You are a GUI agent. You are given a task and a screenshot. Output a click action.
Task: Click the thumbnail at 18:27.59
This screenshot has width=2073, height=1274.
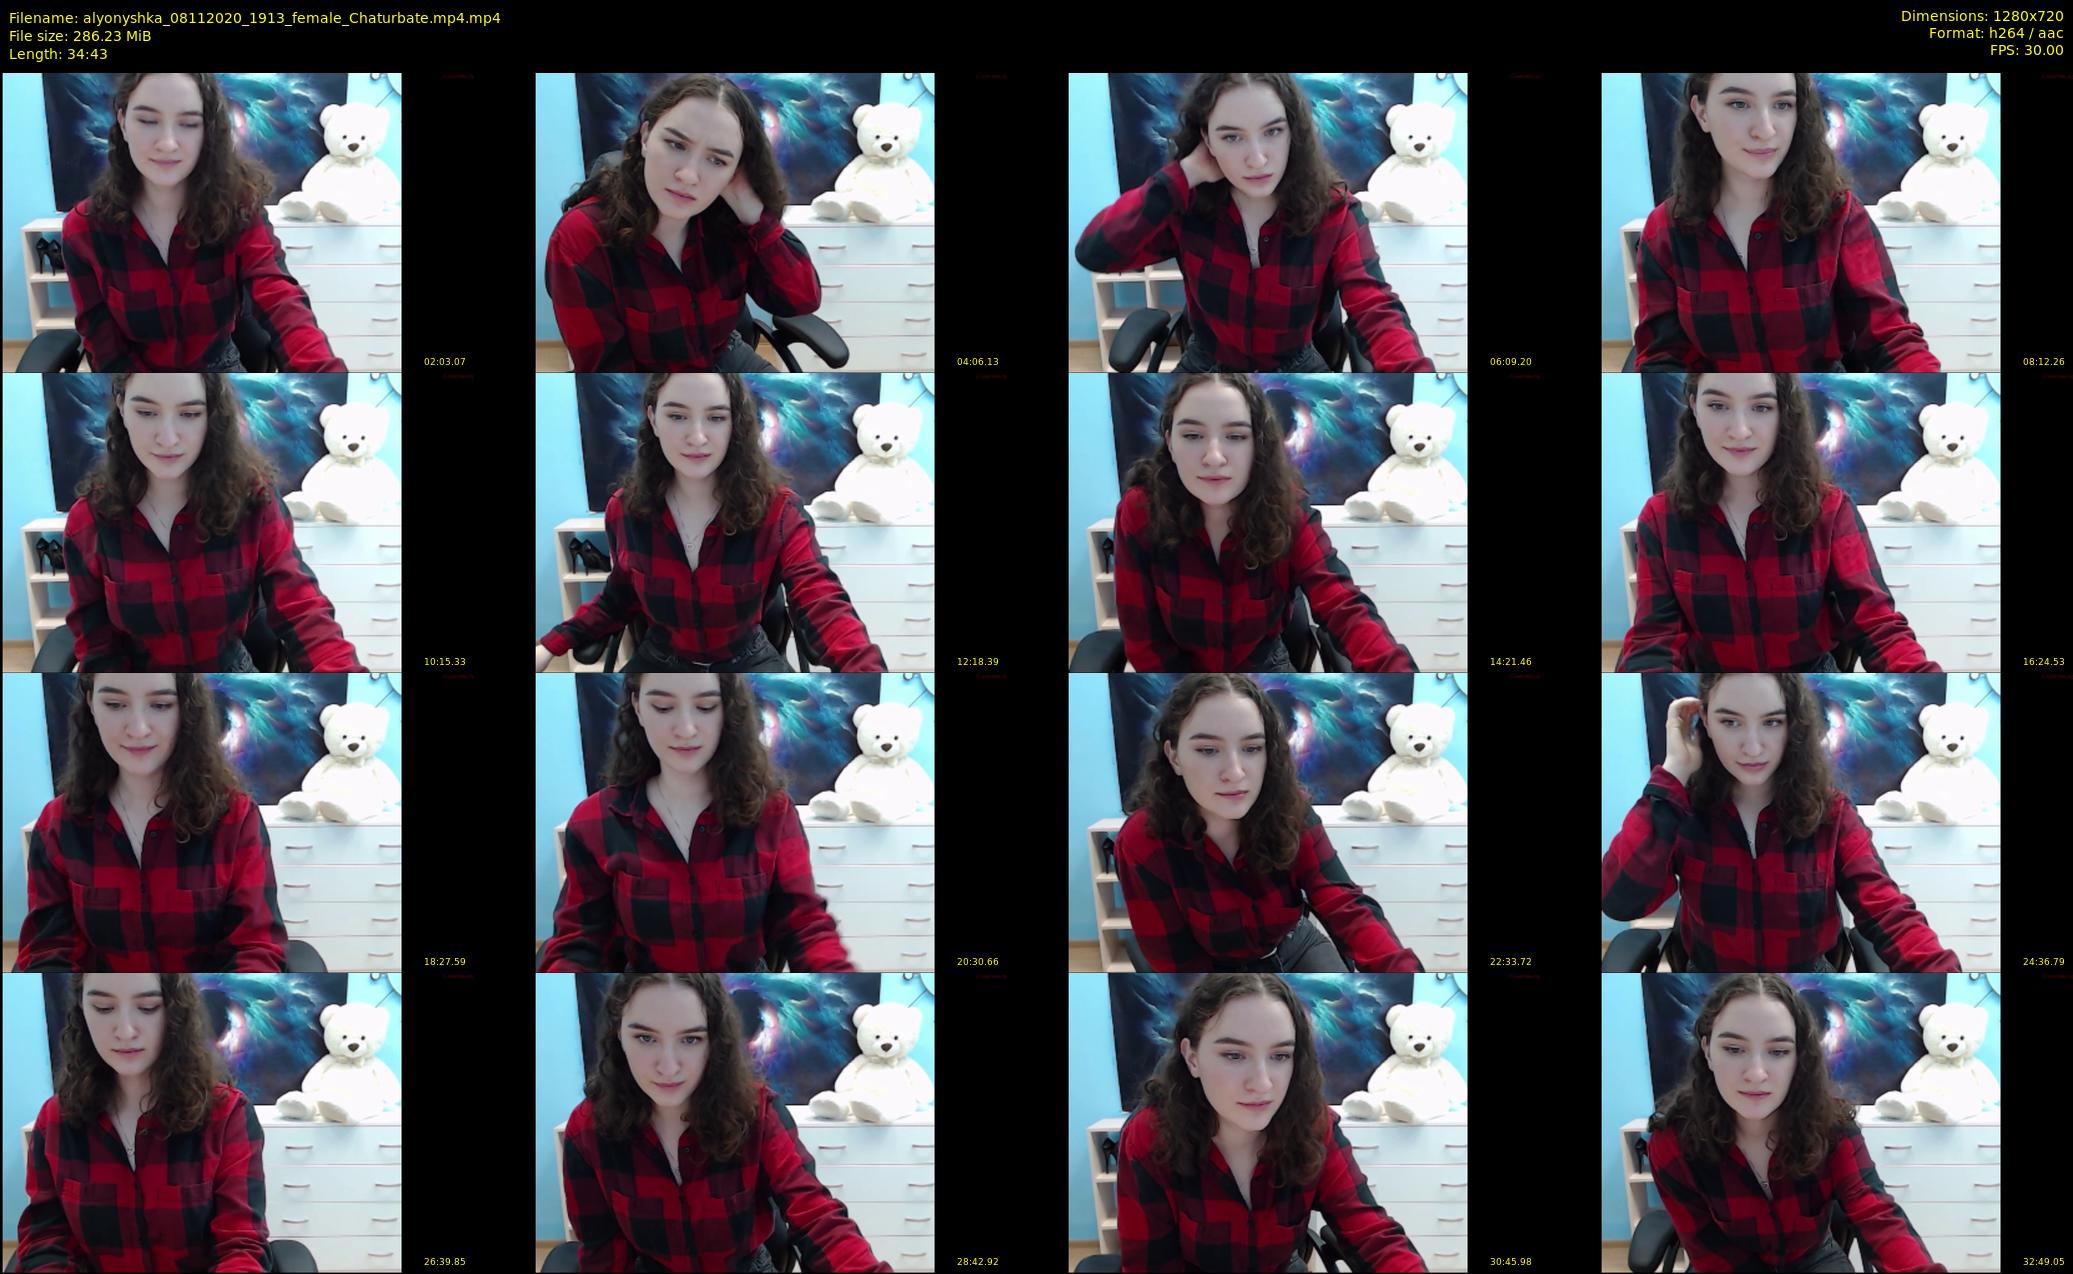tap(201, 822)
